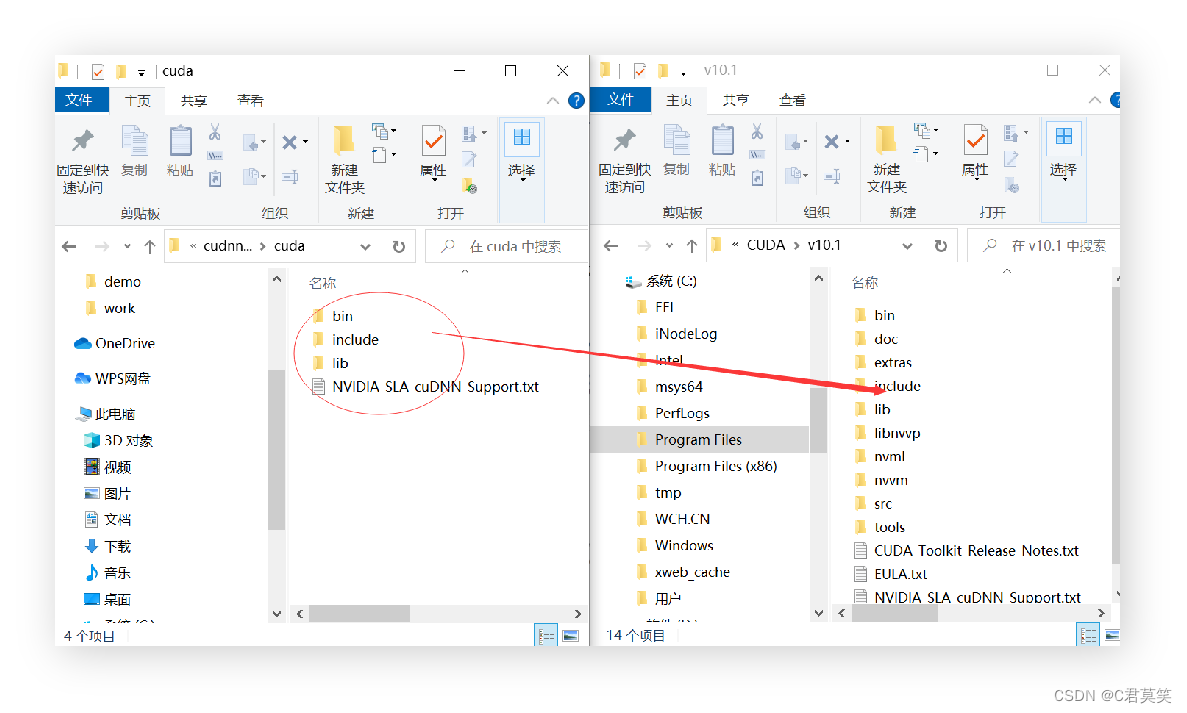
Task: Open View tab in v10.1 window
Action: point(792,100)
